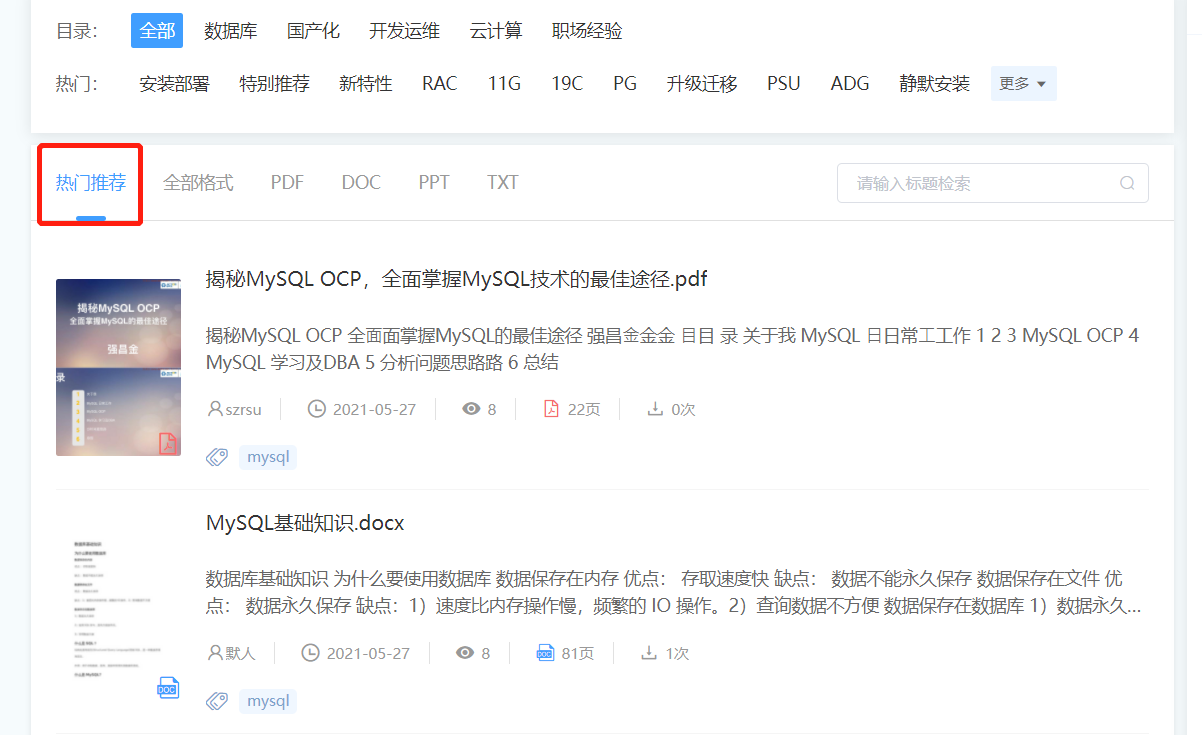Switch to the DOC format tab
This screenshot has height=735, width=1202.
pyautogui.click(x=361, y=182)
